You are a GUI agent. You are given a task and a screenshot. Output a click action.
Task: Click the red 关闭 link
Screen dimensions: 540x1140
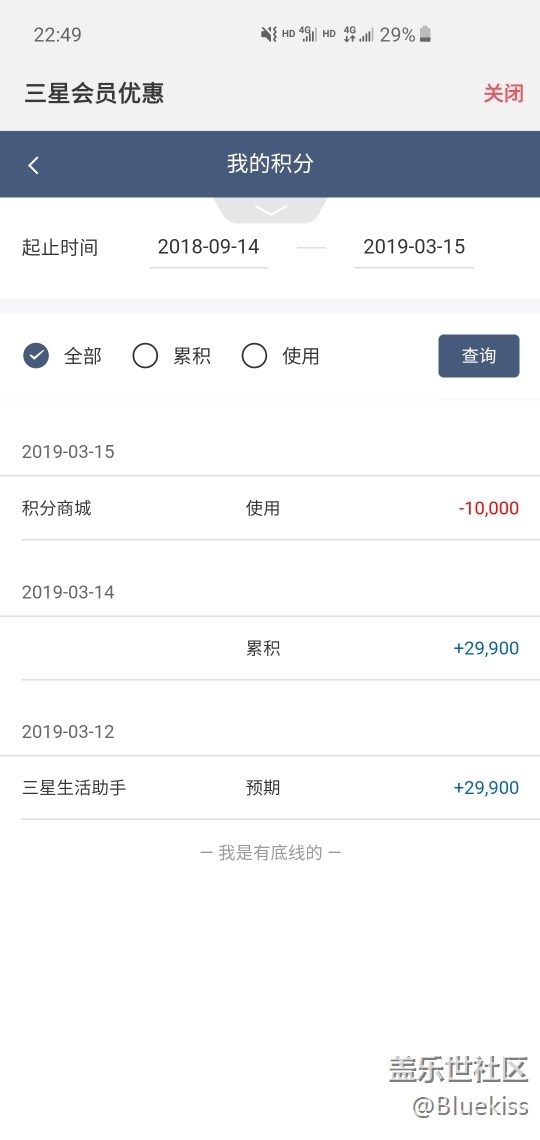504,94
